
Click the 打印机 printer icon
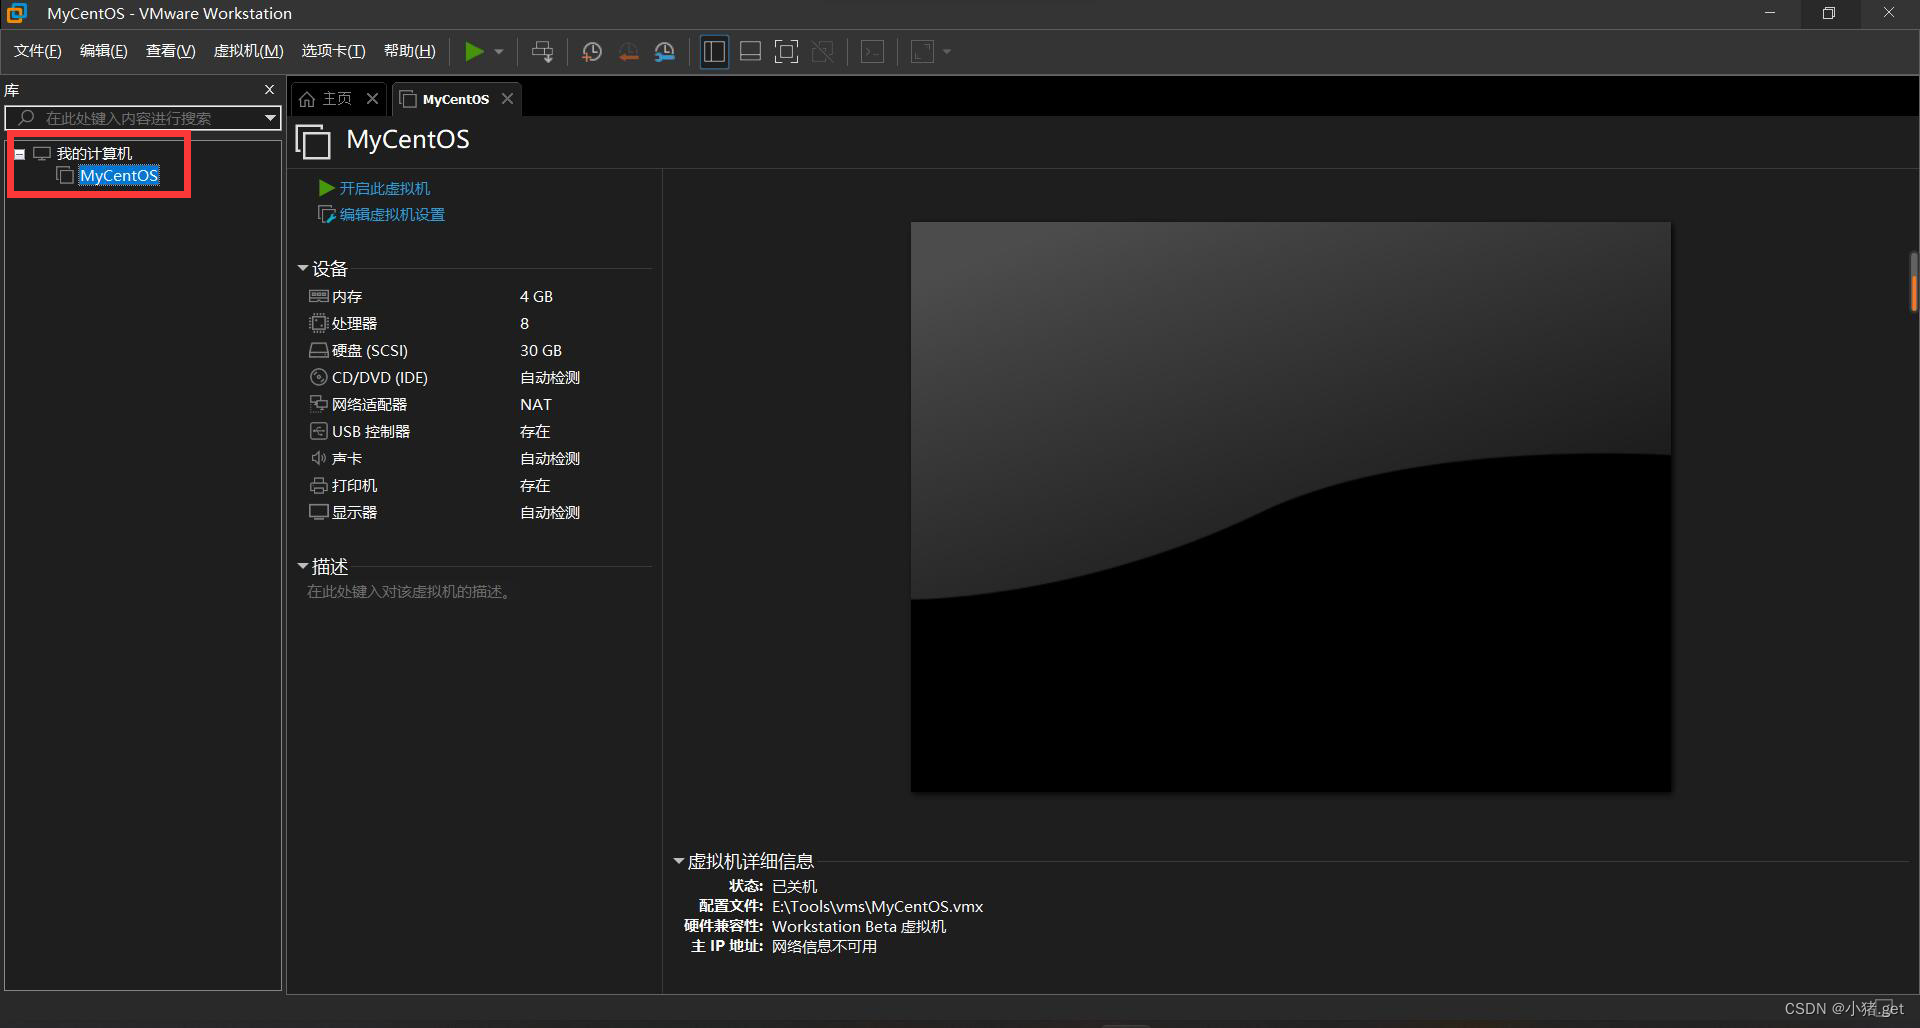(x=319, y=485)
